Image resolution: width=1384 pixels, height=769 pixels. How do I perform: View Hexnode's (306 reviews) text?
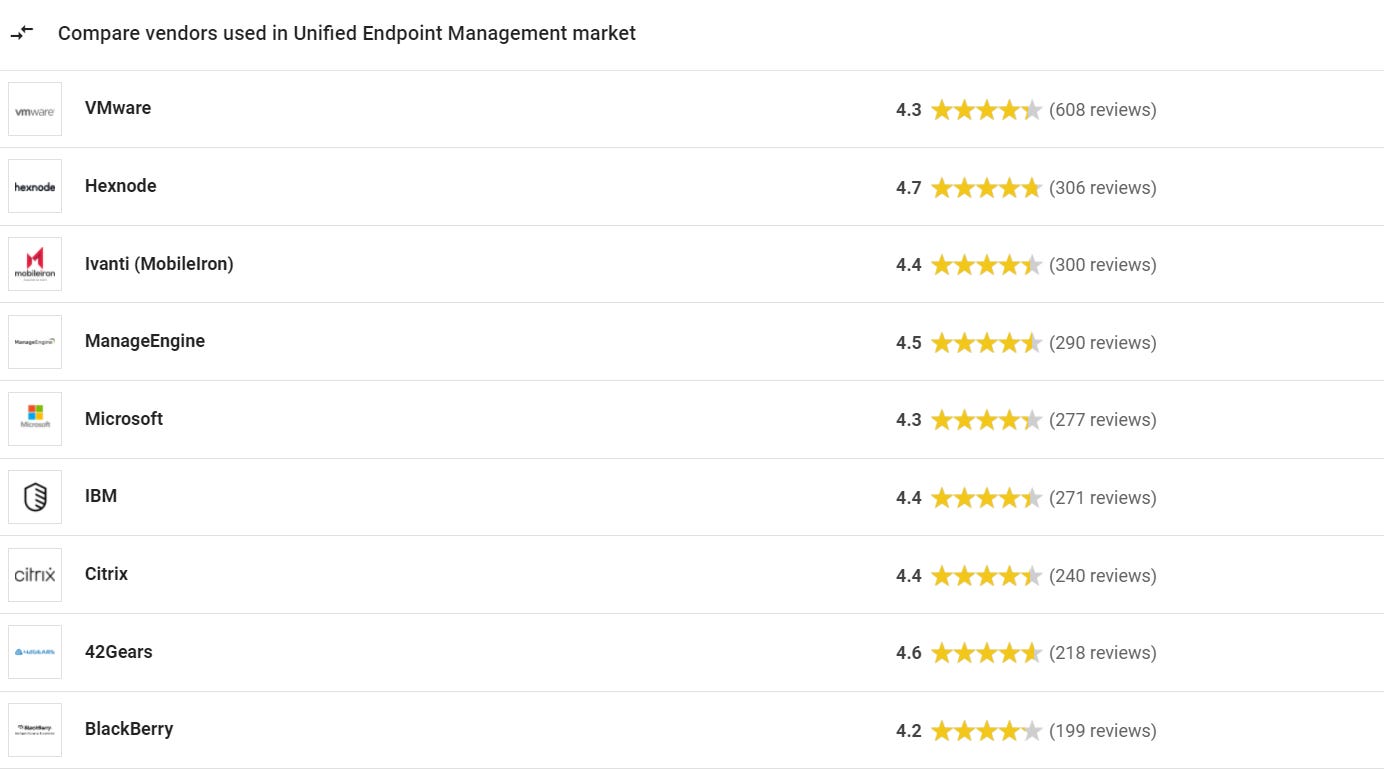[x=1103, y=188]
